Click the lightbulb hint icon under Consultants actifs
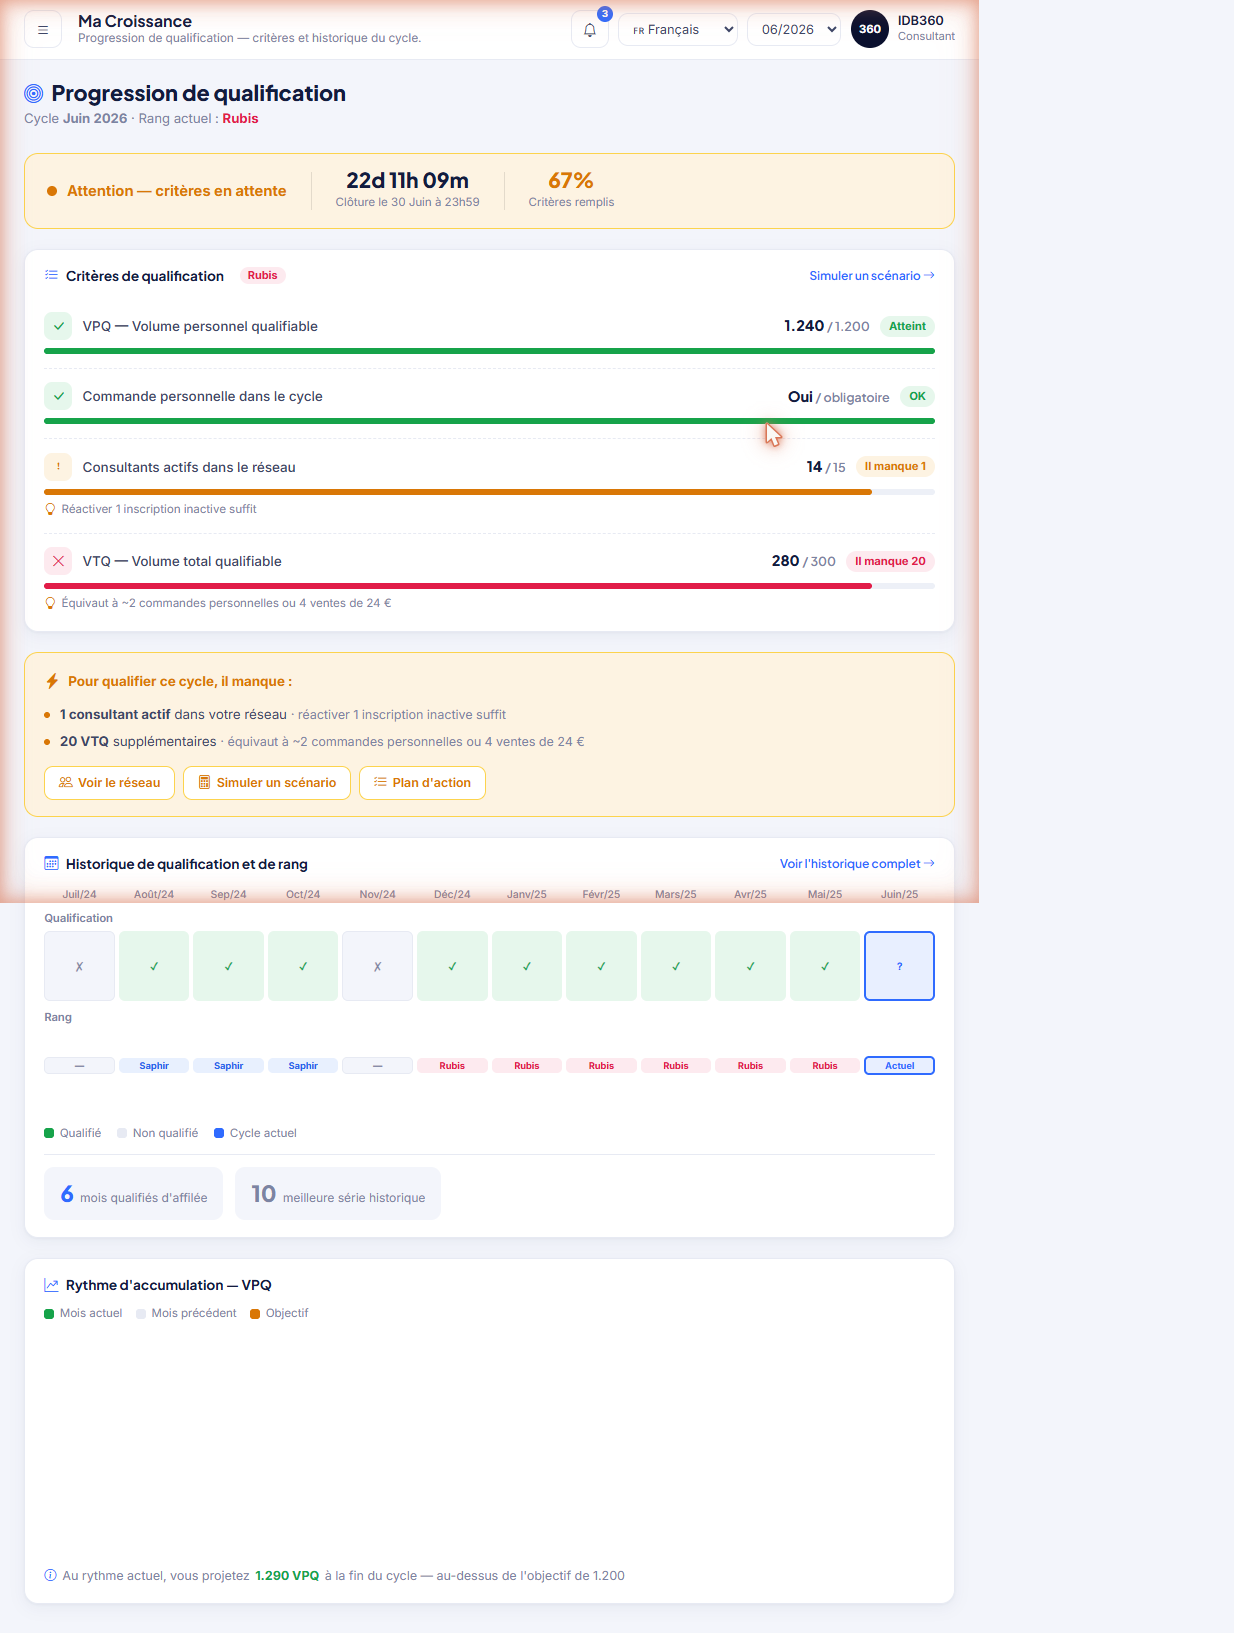The width and height of the screenshot is (1234, 1633). coord(50,509)
